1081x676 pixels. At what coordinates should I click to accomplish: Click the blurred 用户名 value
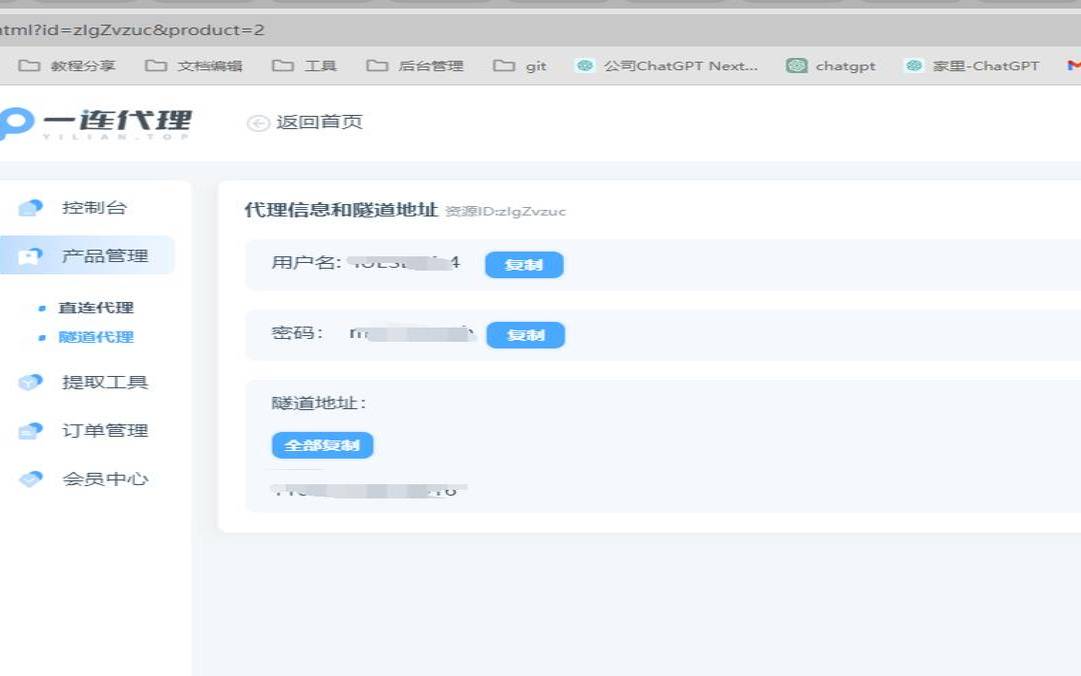[x=403, y=263]
